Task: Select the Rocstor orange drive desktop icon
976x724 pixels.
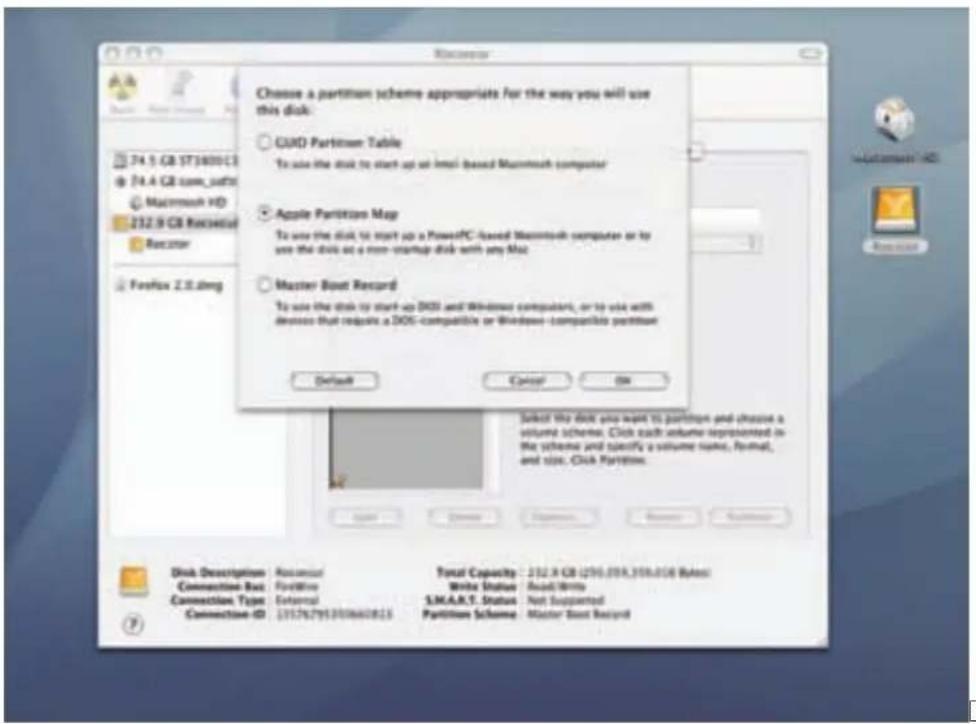Action: (x=895, y=210)
